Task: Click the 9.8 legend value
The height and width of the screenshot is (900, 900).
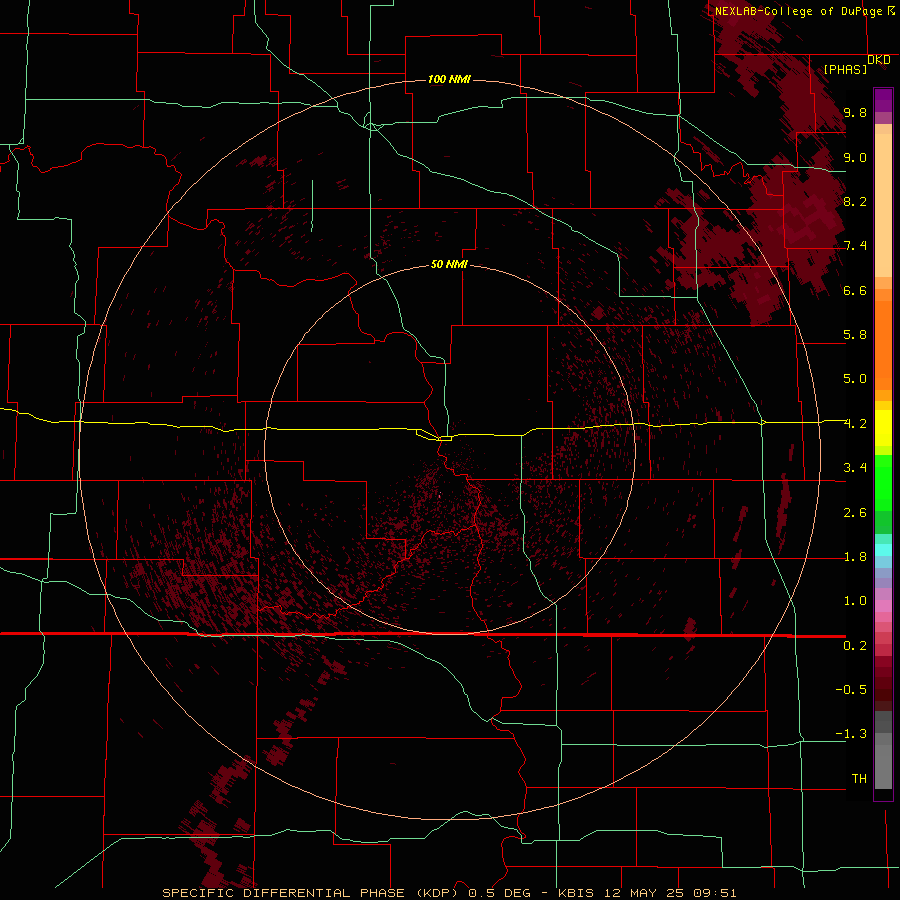Action: [855, 112]
